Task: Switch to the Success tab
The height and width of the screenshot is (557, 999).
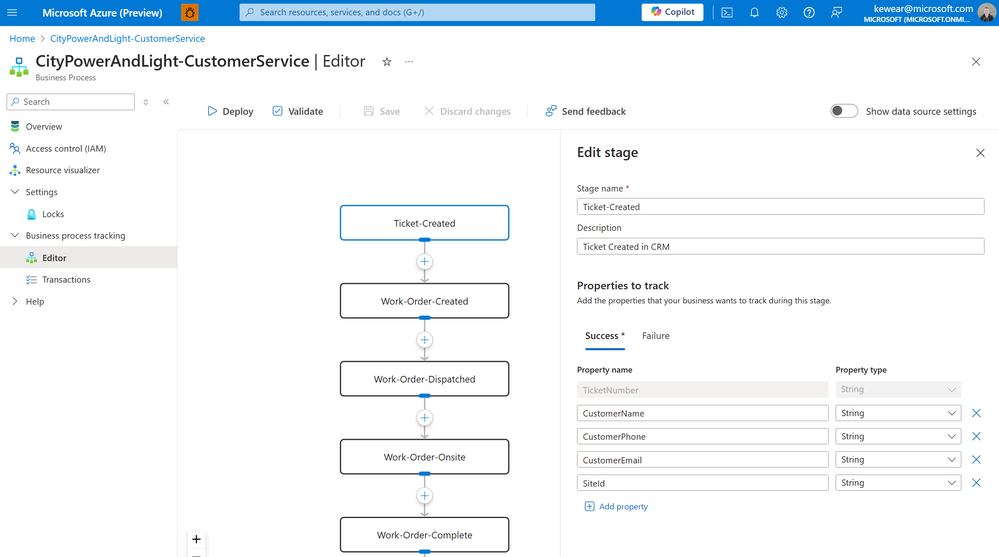Action: pos(605,336)
